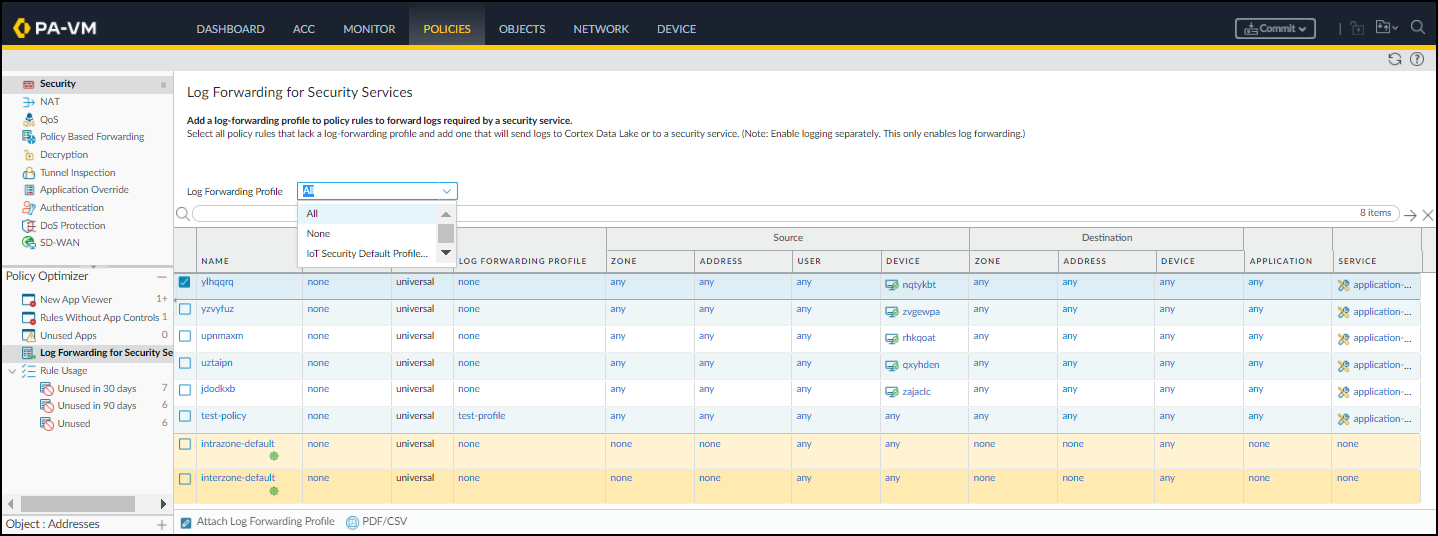Tick the test-policy rule checkbox
This screenshot has height=536, width=1438.
[185, 416]
